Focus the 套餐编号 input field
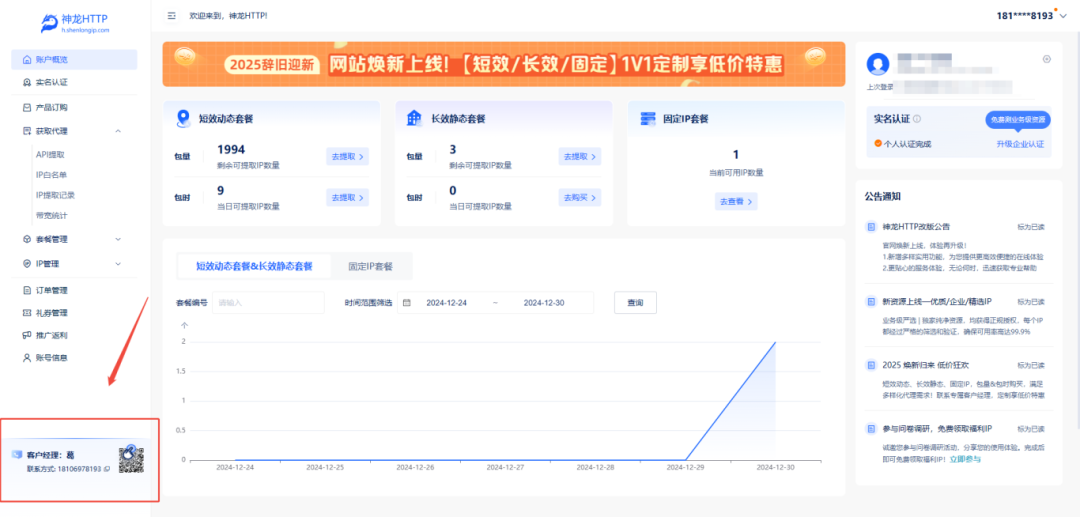The width and height of the screenshot is (1080, 517). (x=268, y=302)
